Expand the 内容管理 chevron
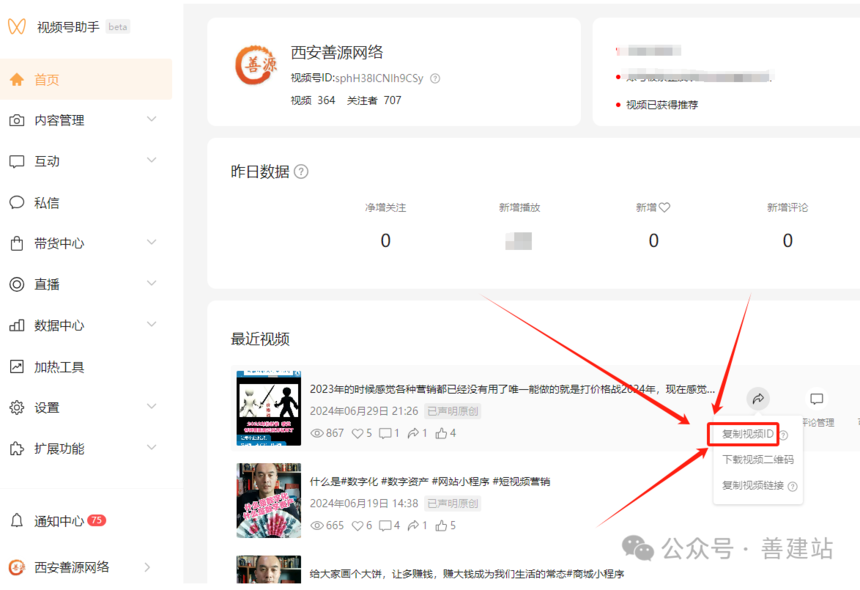The width and height of the screenshot is (860, 590). (152, 119)
